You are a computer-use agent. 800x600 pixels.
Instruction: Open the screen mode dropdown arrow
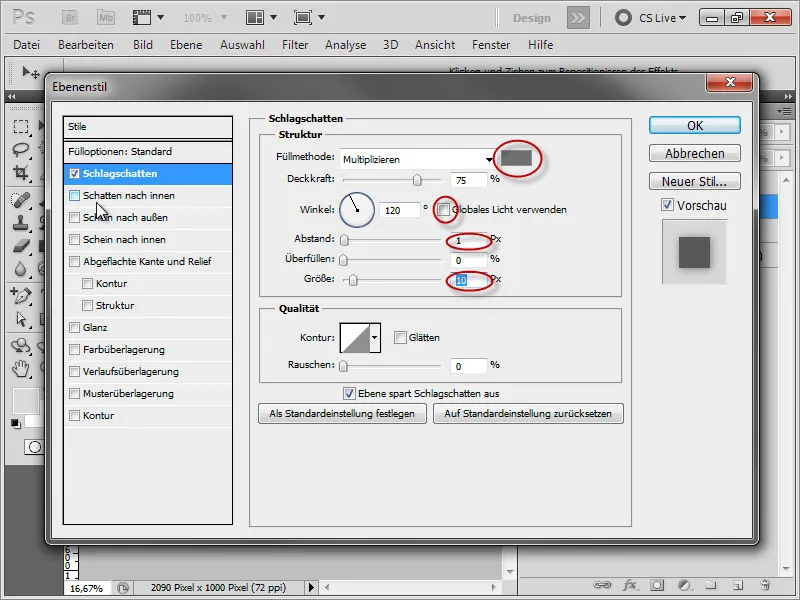pyautogui.click(x=321, y=18)
